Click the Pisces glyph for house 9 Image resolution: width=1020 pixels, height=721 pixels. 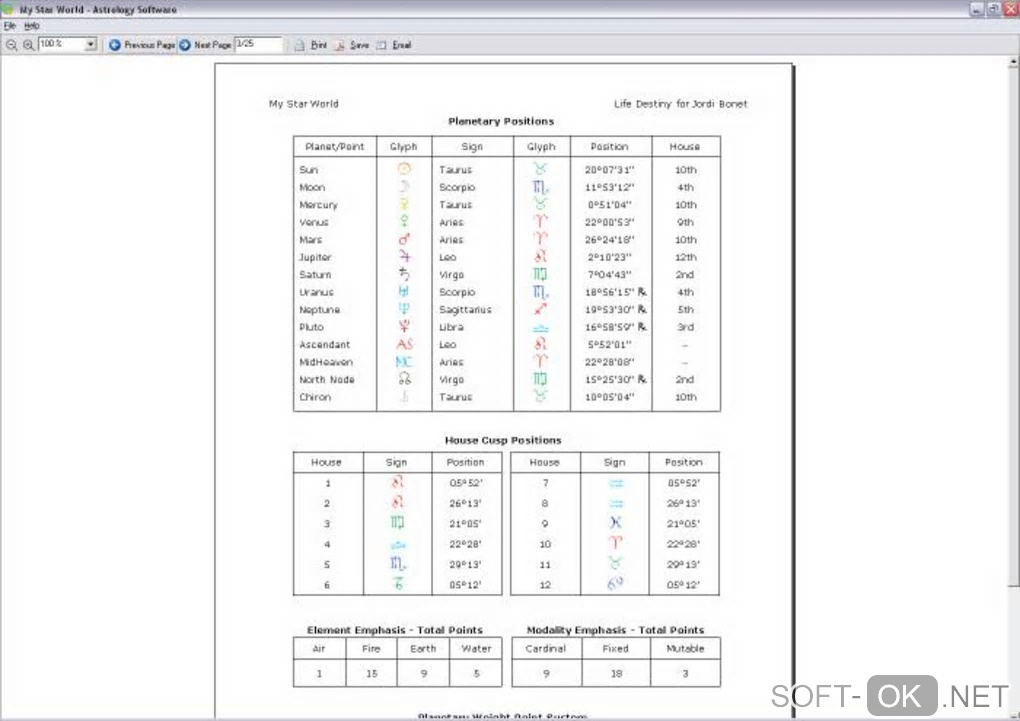(x=615, y=523)
